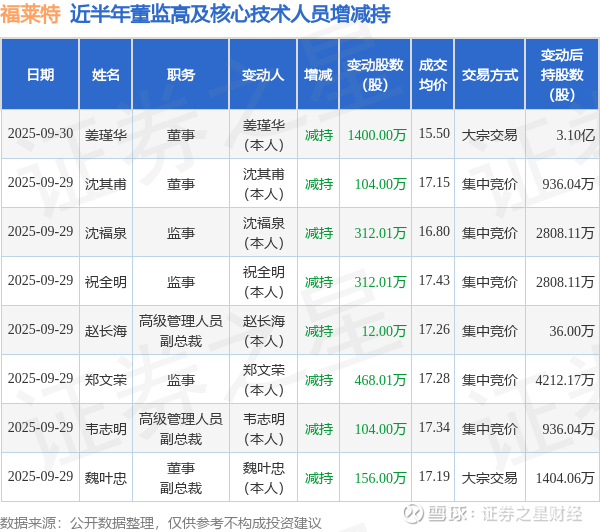The width and height of the screenshot is (600, 532).
Task: Click the 468.01万 share change value
Action: coord(380,380)
